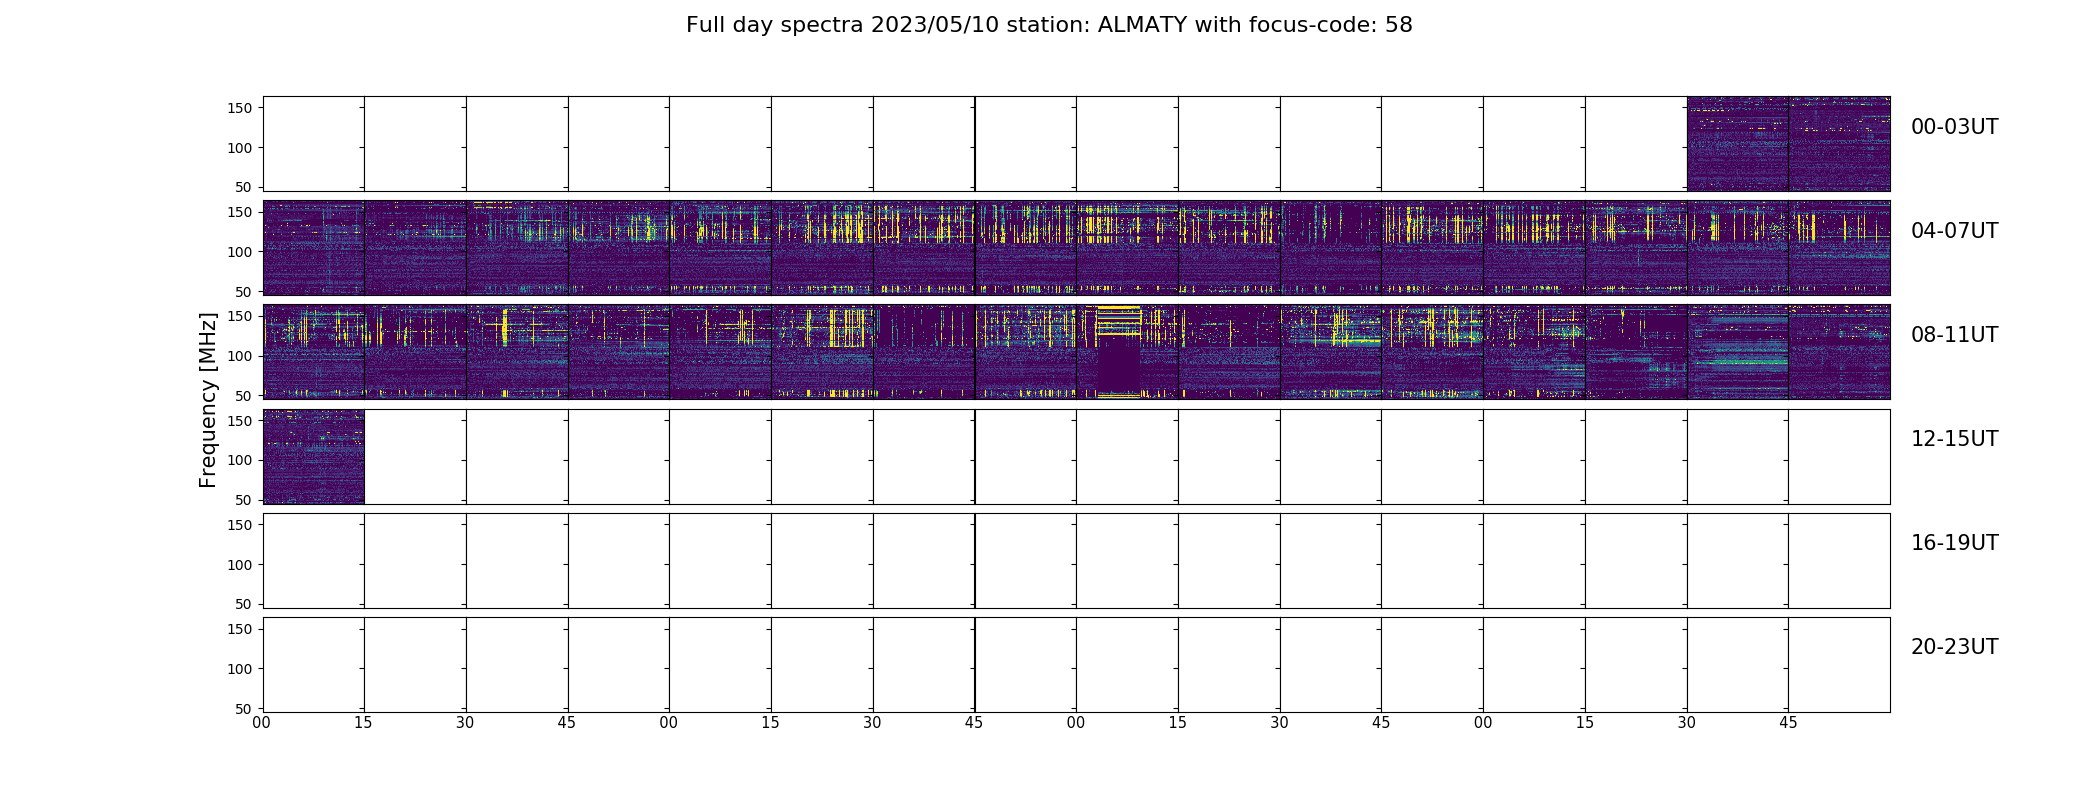
Task: Click the 100 tick of the 04-07UT row
Action: pyautogui.click(x=241, y=252)
